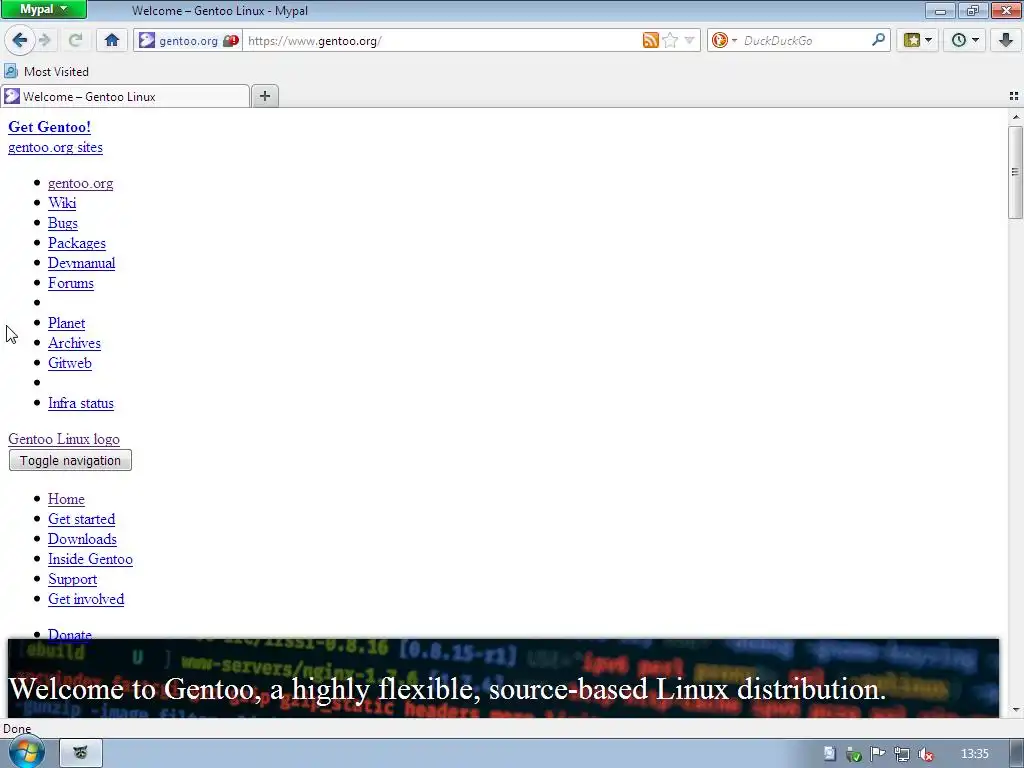1024x768 pixels.
Task: Open the Support link
Action: [72, 579]
